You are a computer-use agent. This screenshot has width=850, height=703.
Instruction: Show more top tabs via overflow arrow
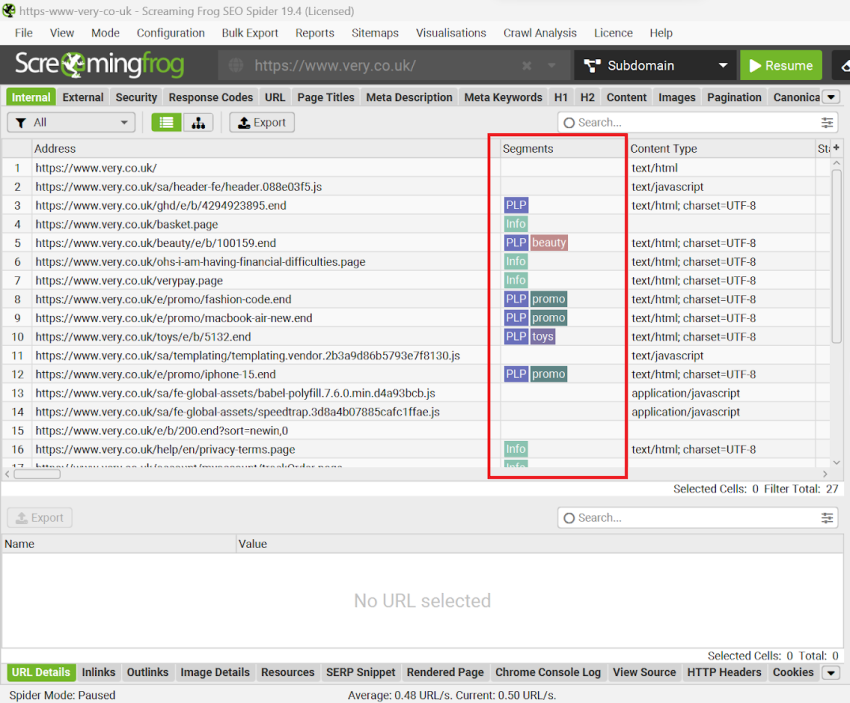click(x=831, y=98)
